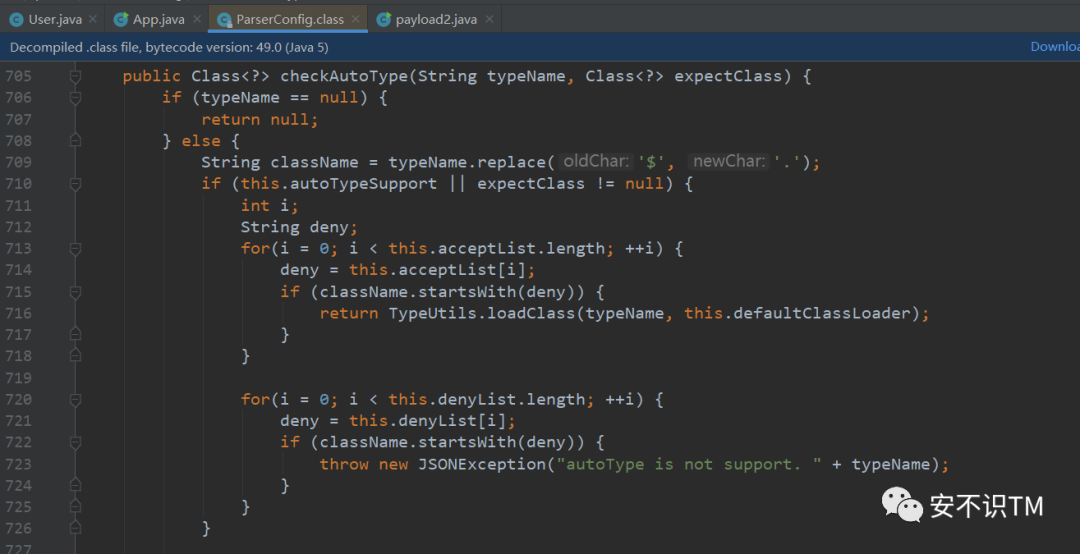Image resolution: width=1080 pixels, height=554 pixels.
Task: Collapse the checkAutoType method at line 705
Action: 75,76
